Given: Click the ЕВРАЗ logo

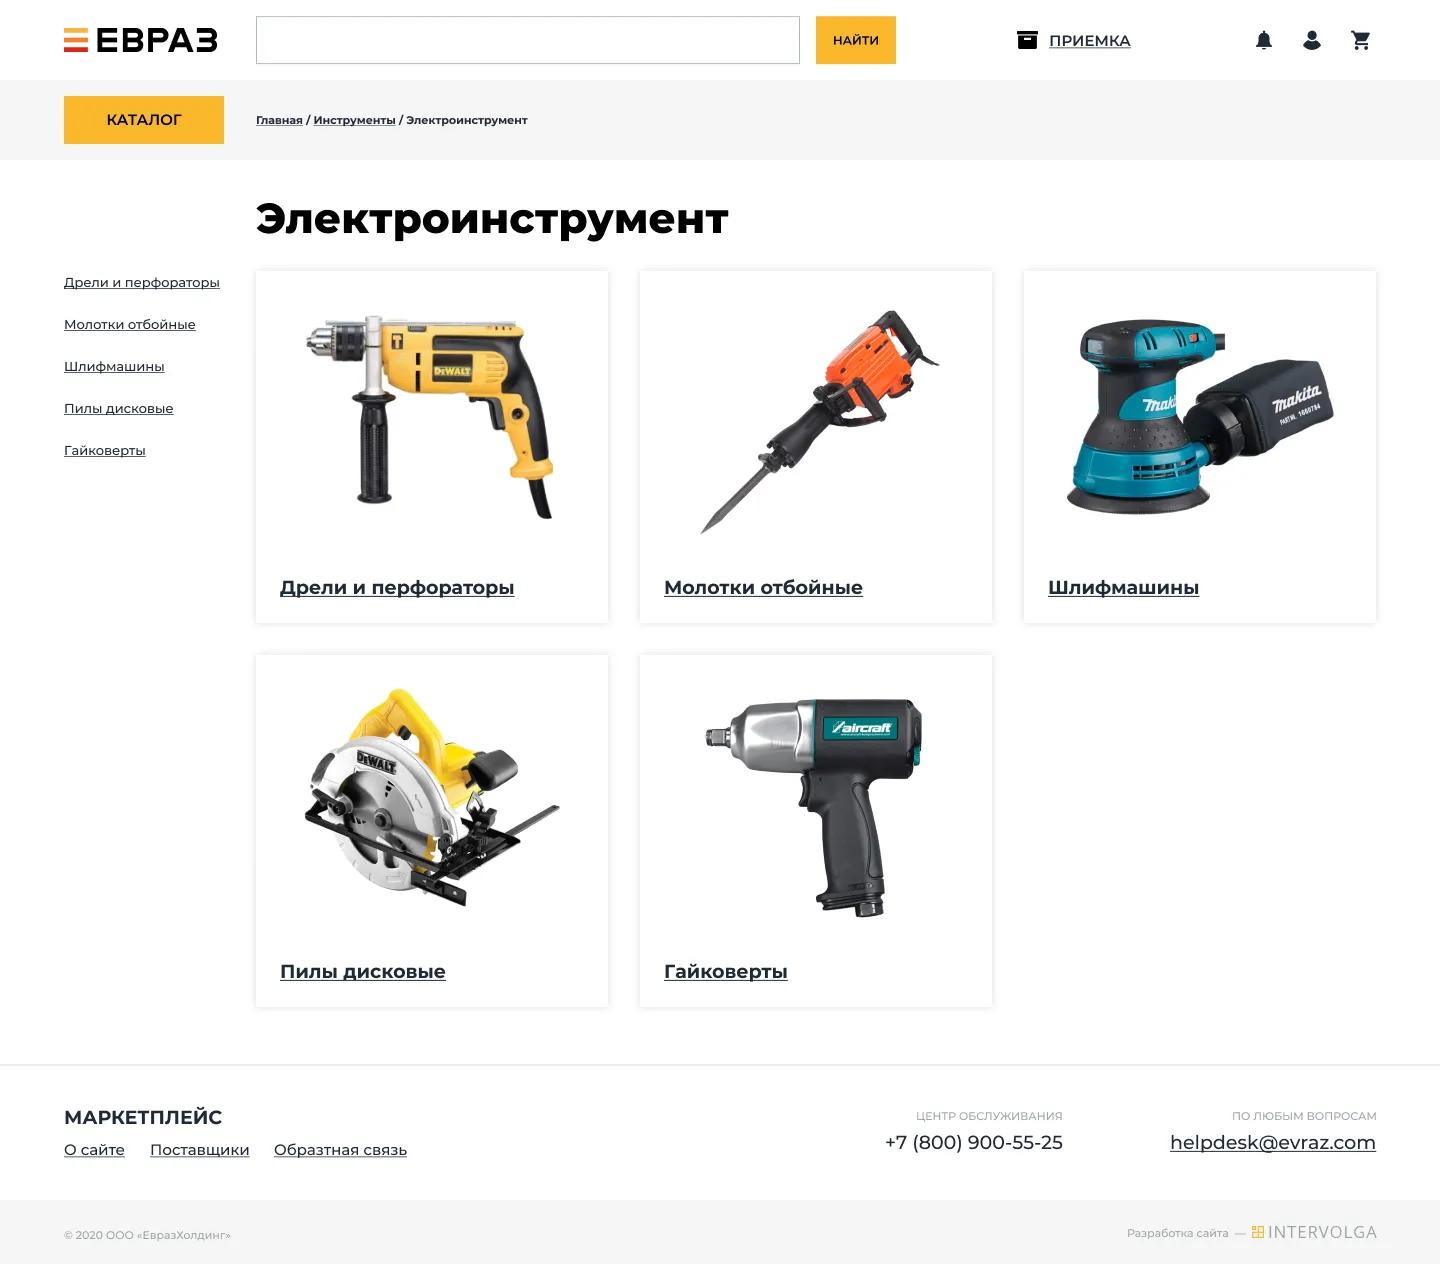Looking at the screenshot, I should pyautogui.click(x=141, y=40).
